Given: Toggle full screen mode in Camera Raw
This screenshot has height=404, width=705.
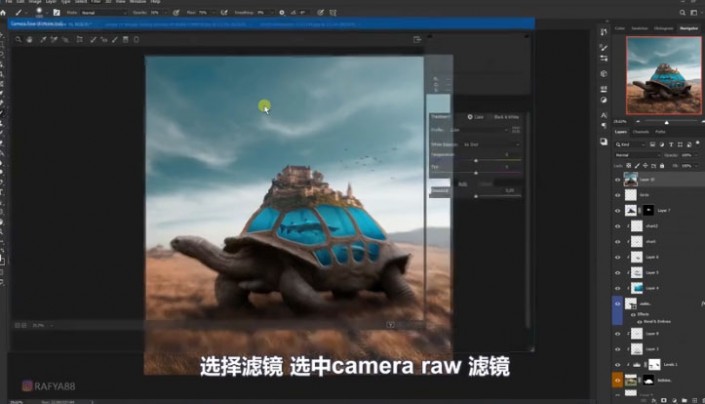Looking at the screenshot, I should tap(415, 40).
